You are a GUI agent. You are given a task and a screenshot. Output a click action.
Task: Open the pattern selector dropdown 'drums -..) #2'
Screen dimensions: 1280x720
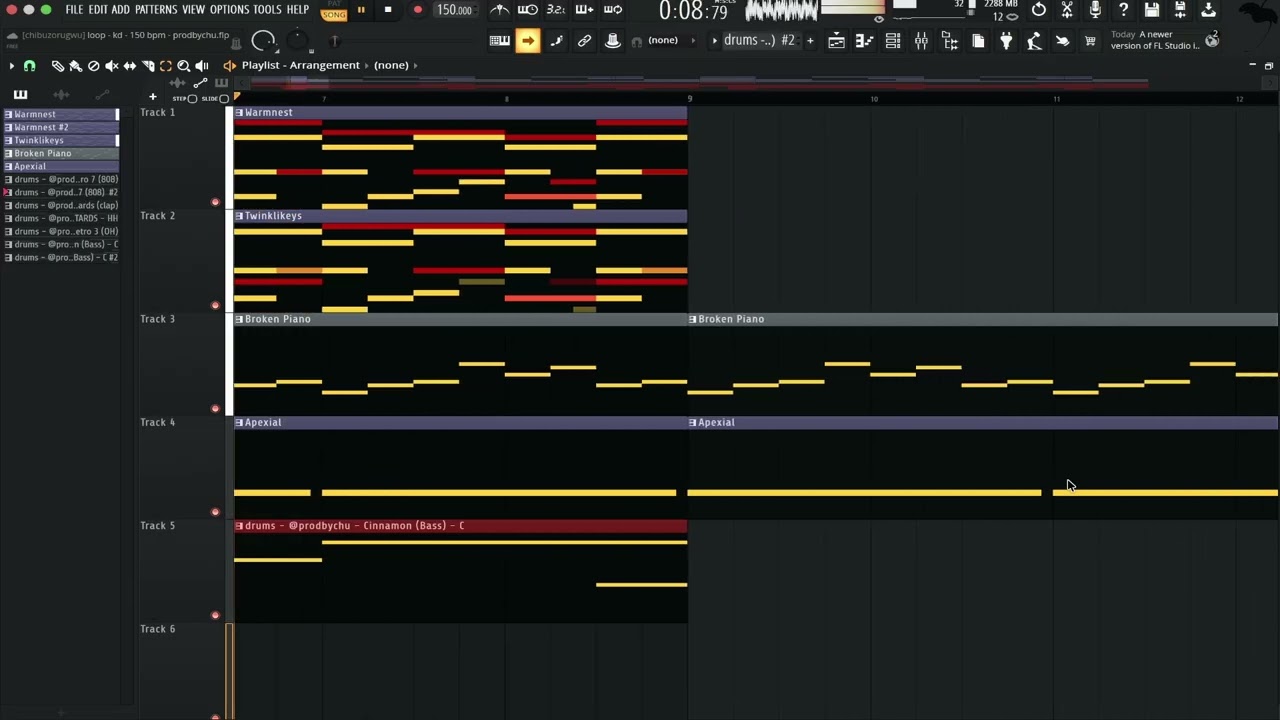(758, 41)
